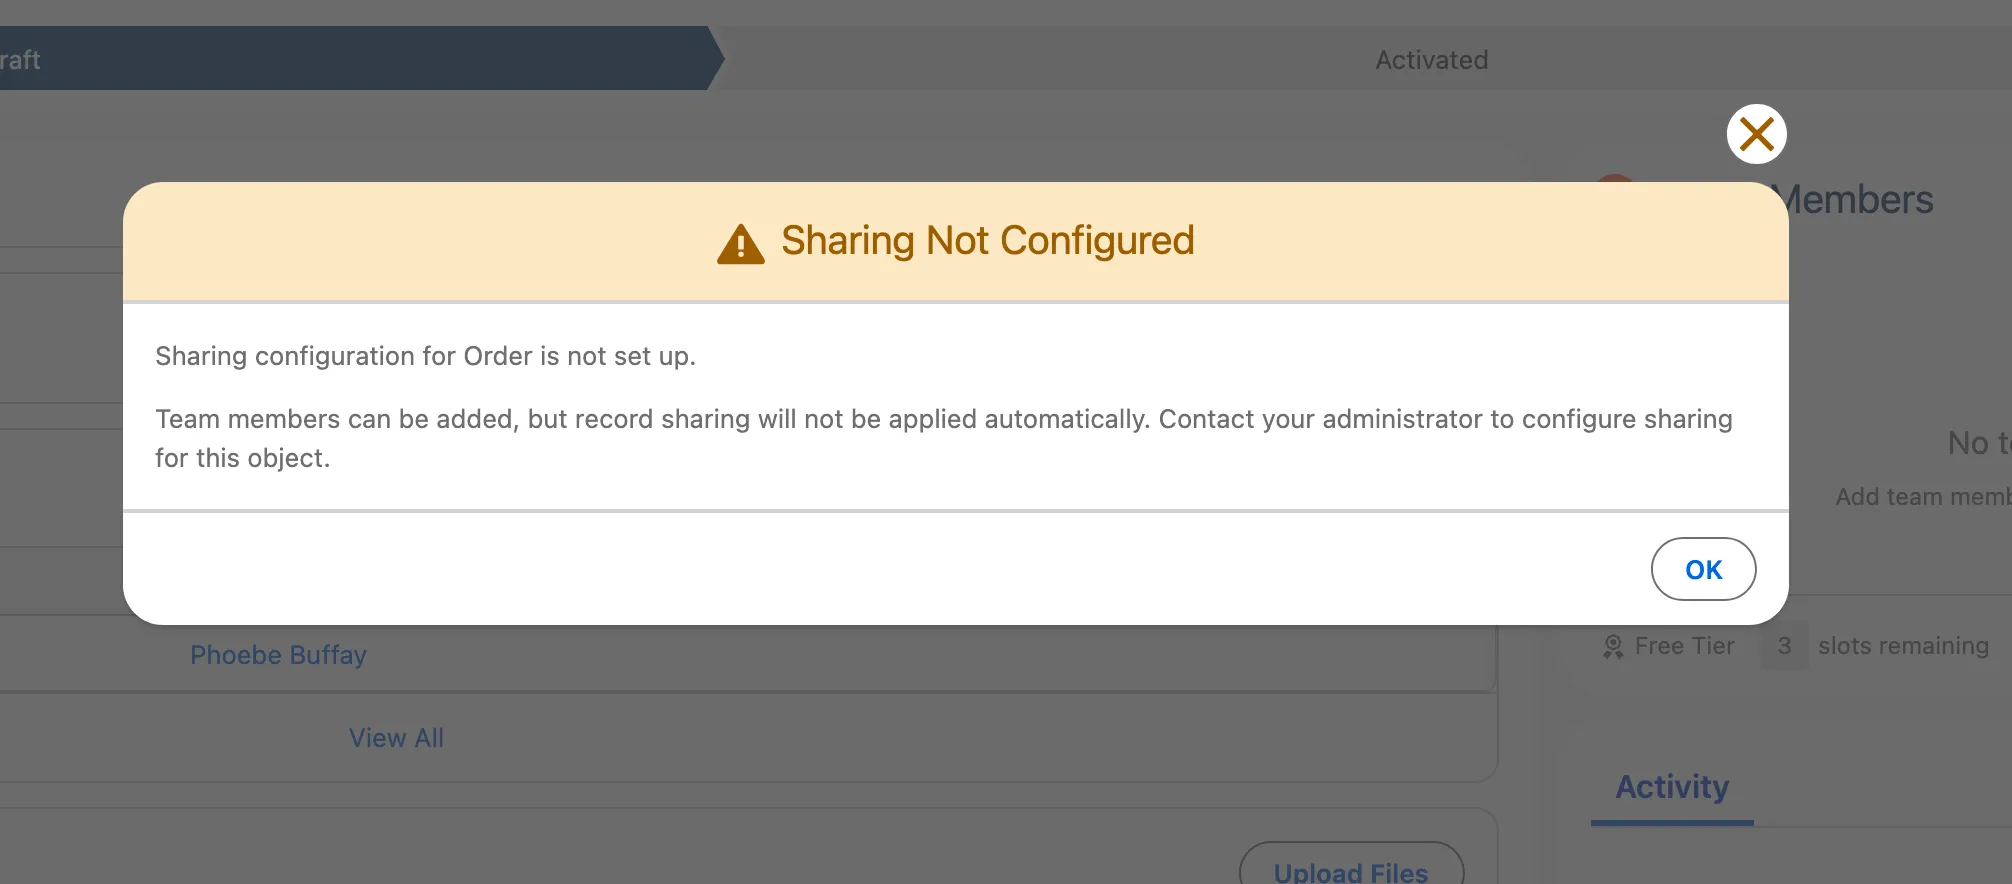The width and height of the screenshot is (2012, 884).
Task: Click the Free Tier label text
Action: click(x=1683, y=645)
